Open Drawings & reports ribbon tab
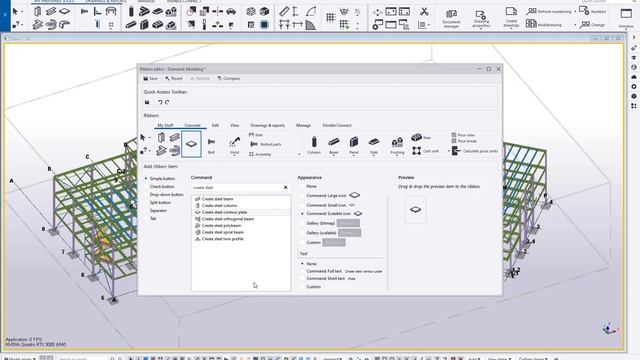This screenshot has height=360, width=640. (x=268, y=125)
